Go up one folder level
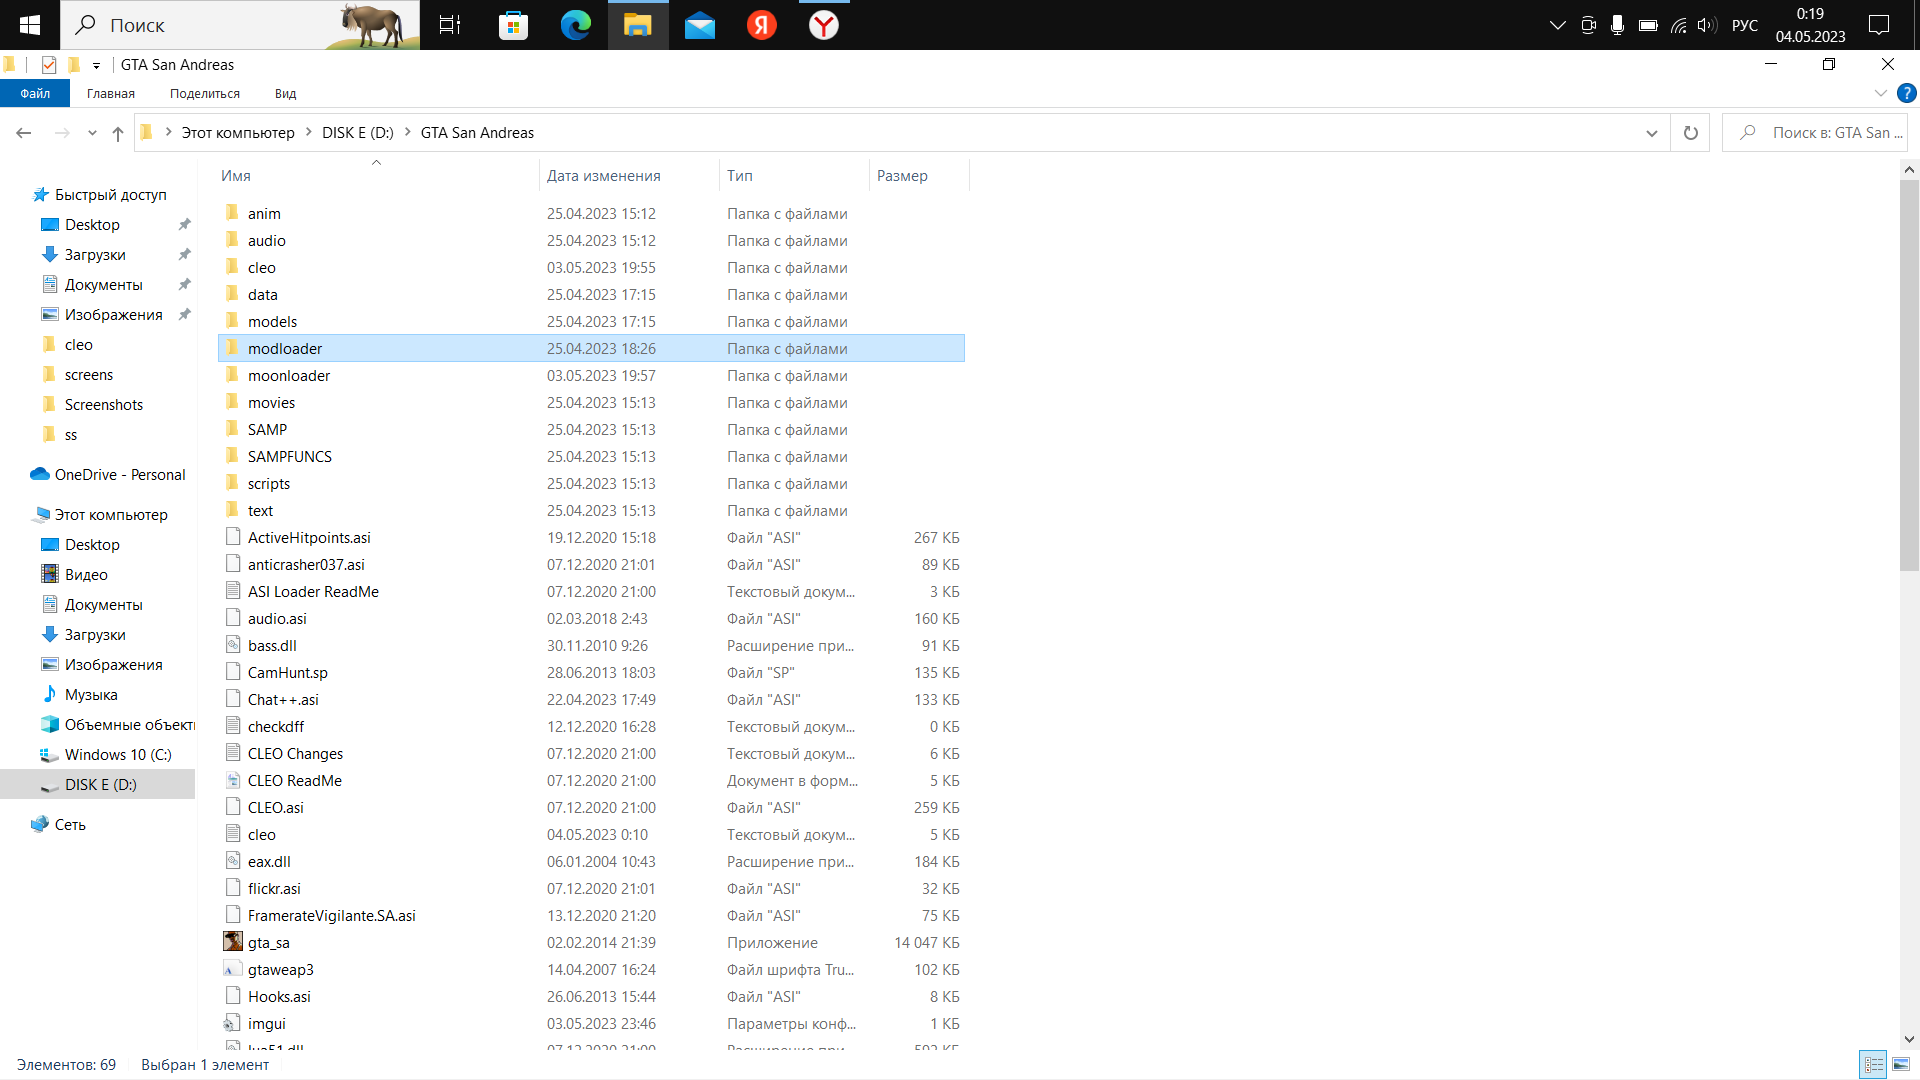 [118, 133]
